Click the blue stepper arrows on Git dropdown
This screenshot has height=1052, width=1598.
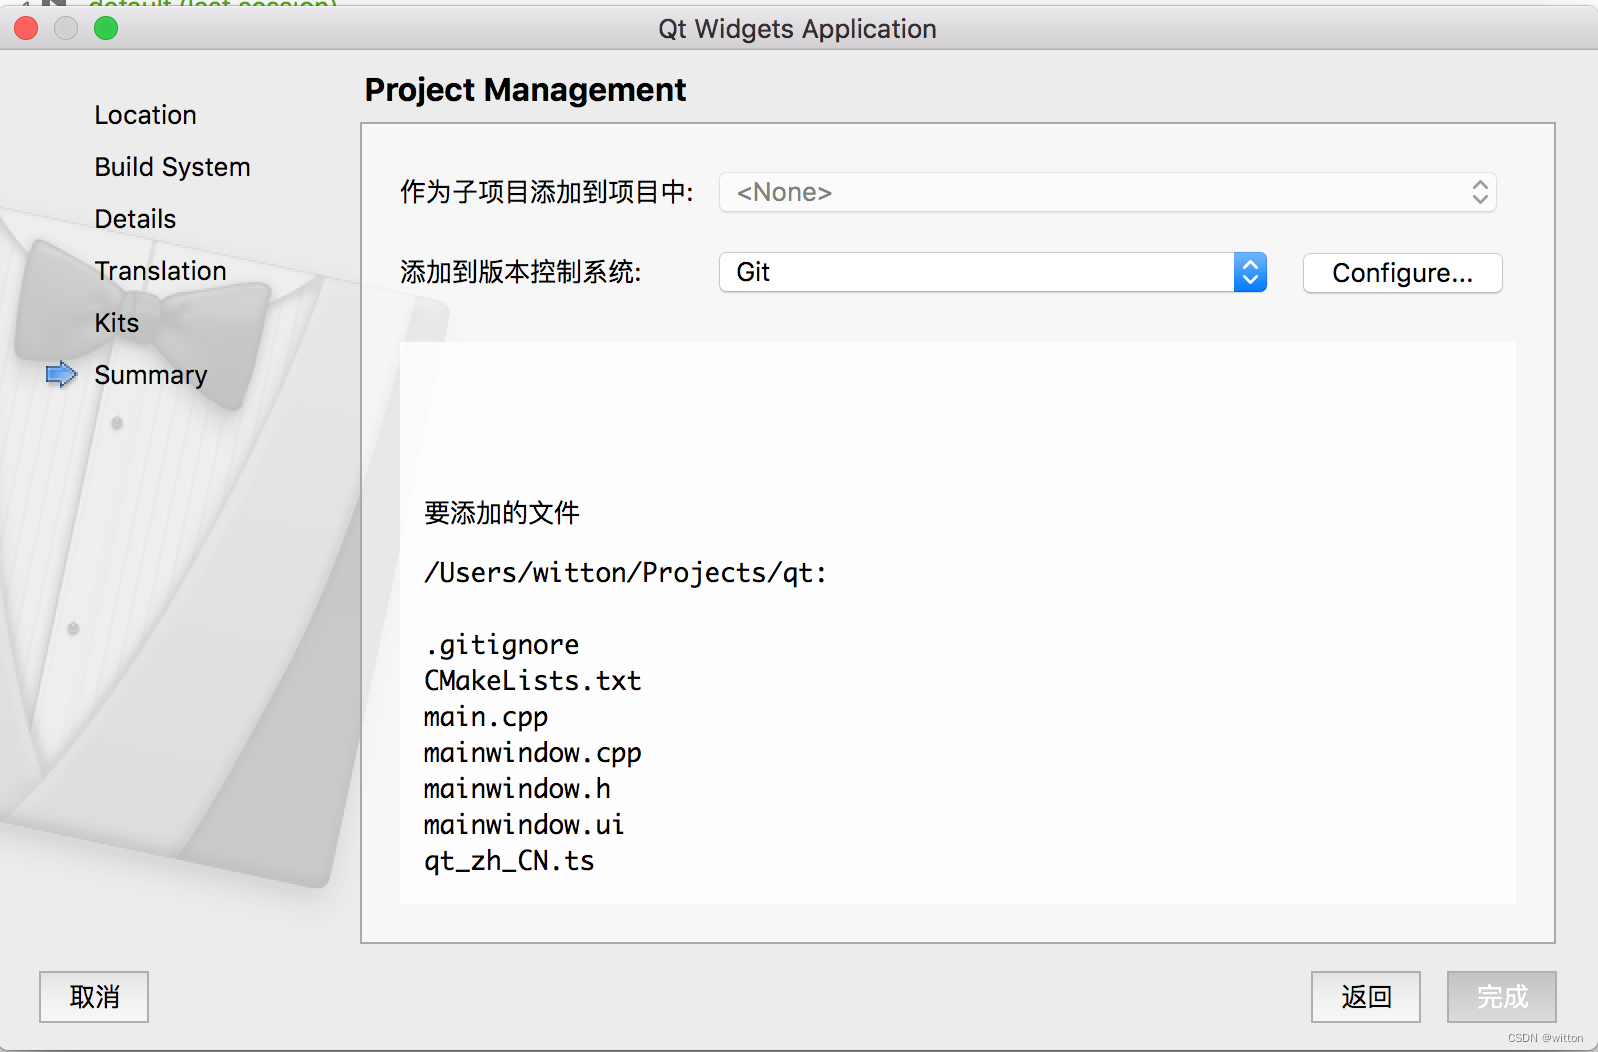(x=1250, y=272)
